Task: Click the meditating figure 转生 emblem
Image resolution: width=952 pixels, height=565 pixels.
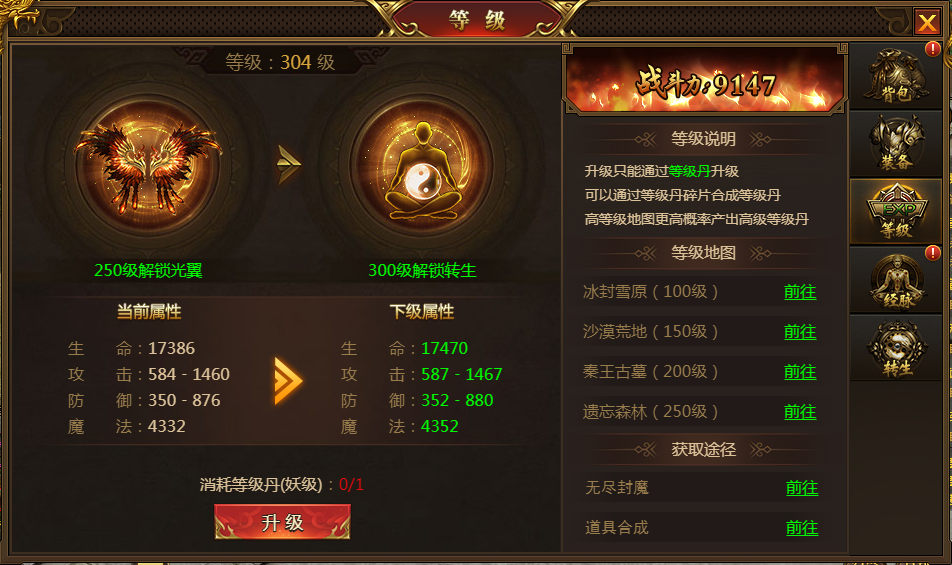Action: 422,165
